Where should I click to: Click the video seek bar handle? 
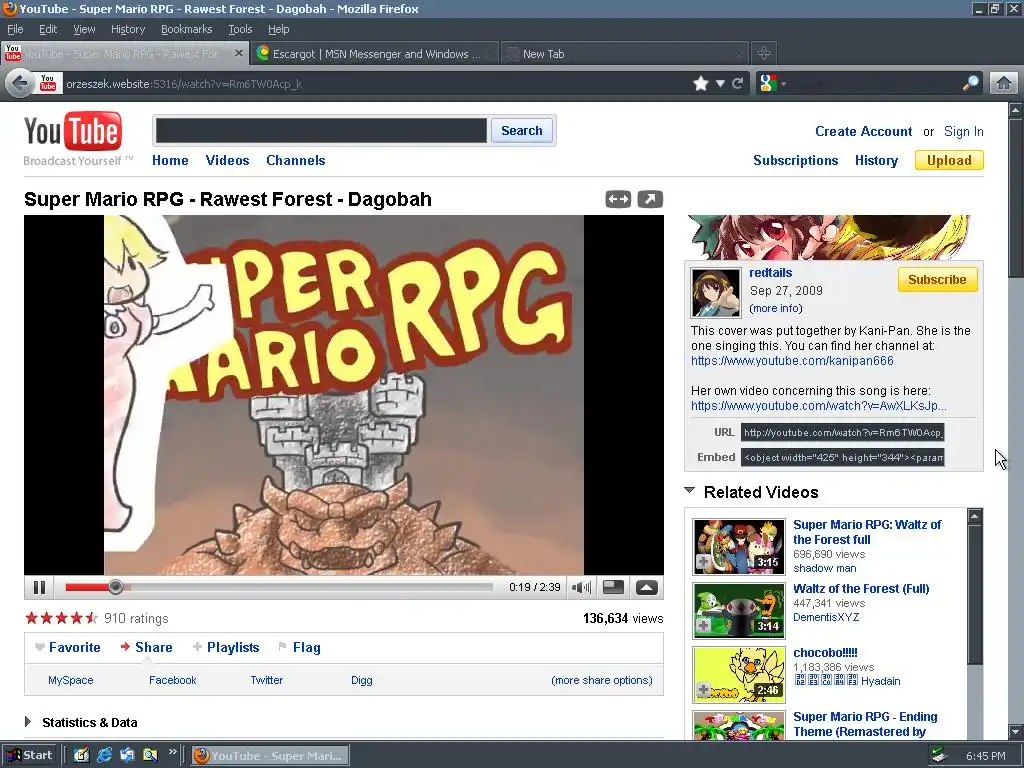pos(116,587)
